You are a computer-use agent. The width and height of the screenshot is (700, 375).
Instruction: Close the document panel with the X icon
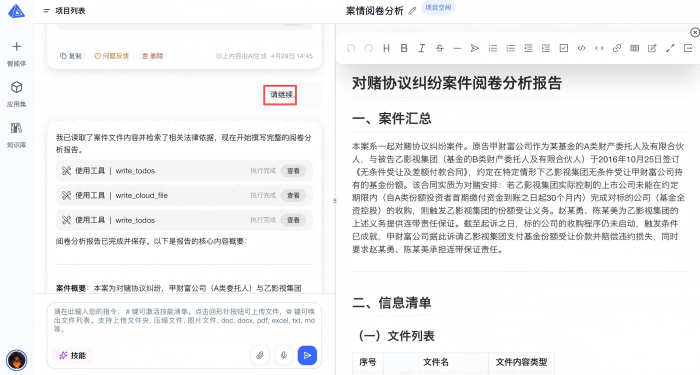(x=695, y=32)
